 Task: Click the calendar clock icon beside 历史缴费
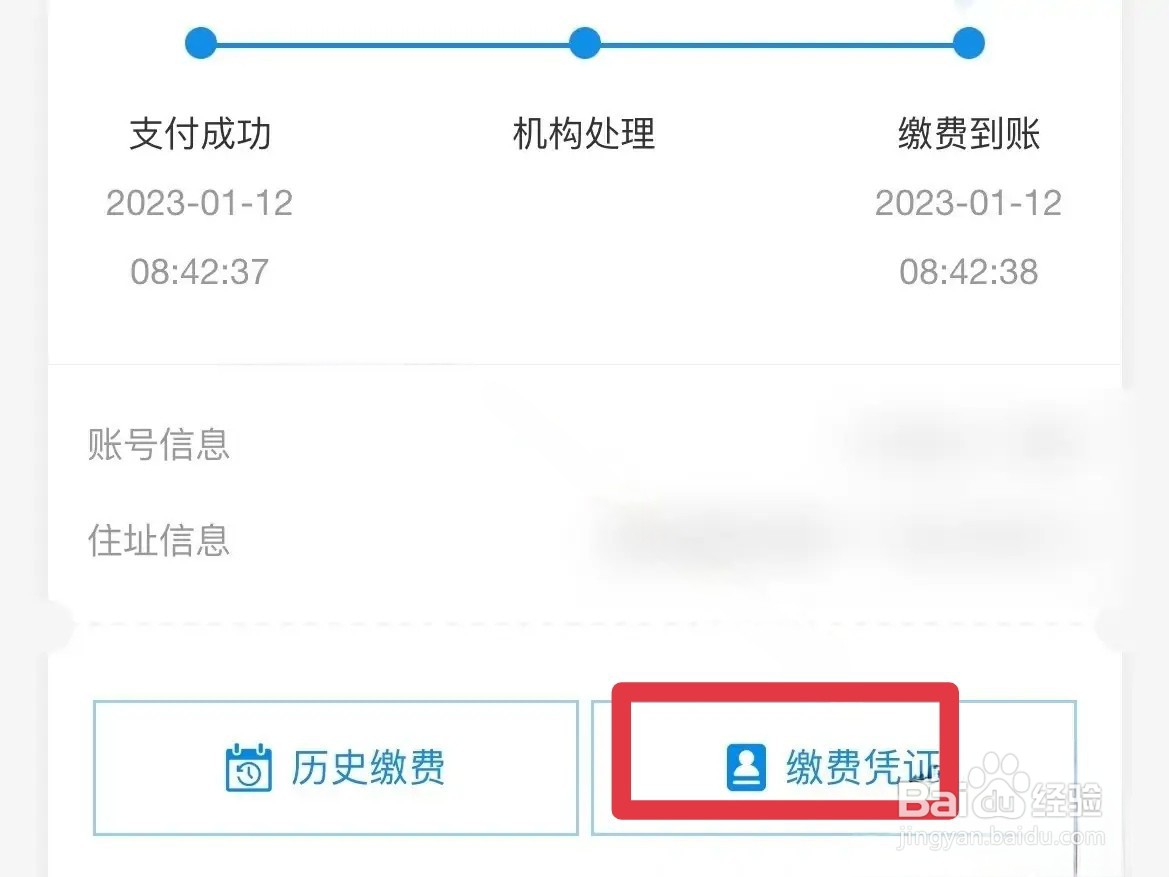click(x=248, y=767)
